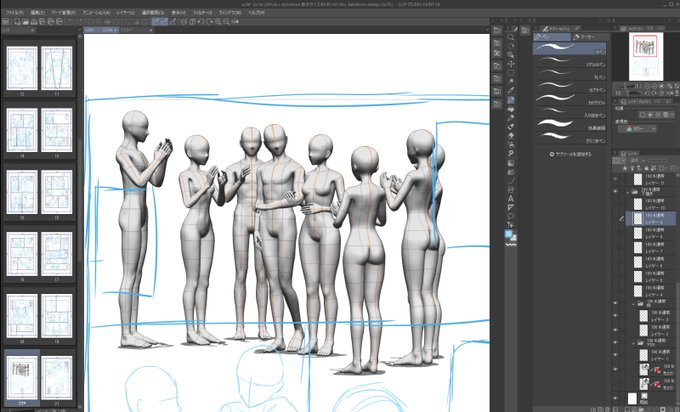Hide the white paper layer at bottom
This screenshot has width=680, height=412.
[x=616, y=398]
